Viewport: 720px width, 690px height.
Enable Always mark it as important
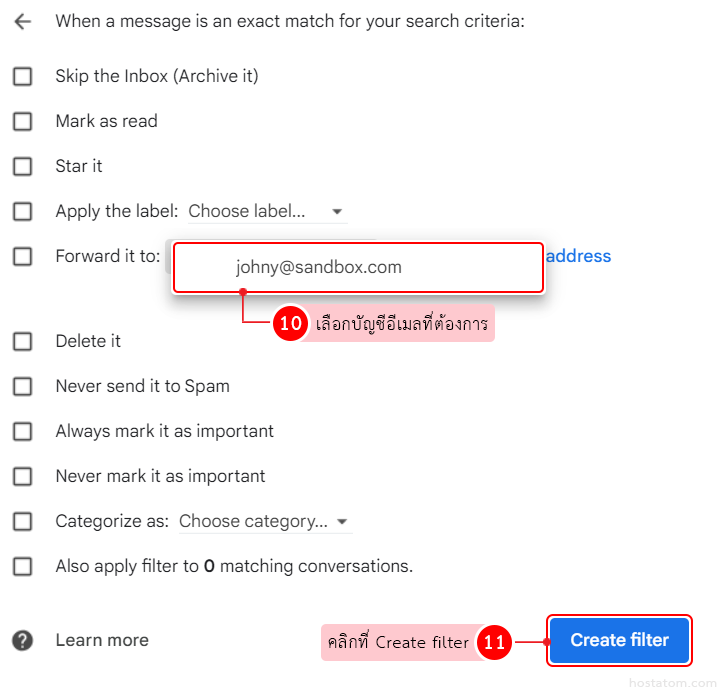click(x=22, y=431)
